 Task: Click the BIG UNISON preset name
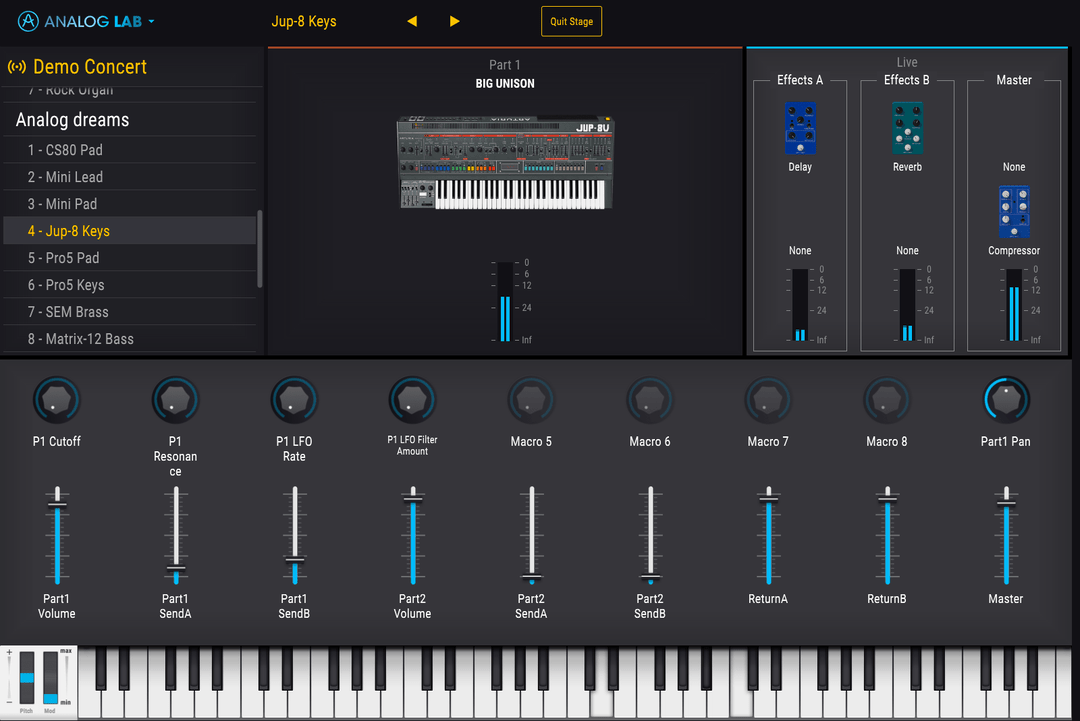tap(505, 83)
